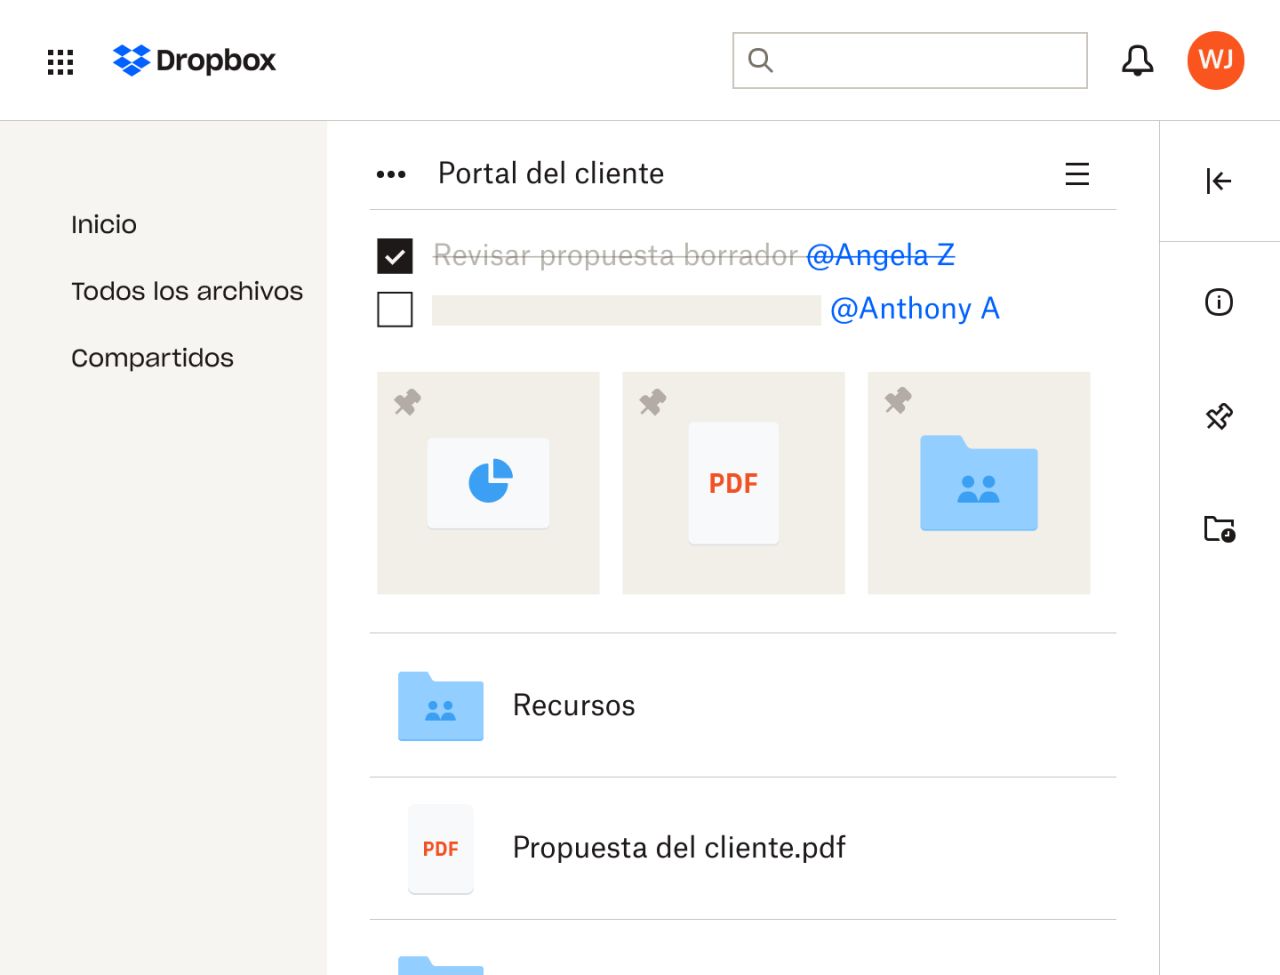Check the task assigned to @Anthony A

tap(395, 309)
